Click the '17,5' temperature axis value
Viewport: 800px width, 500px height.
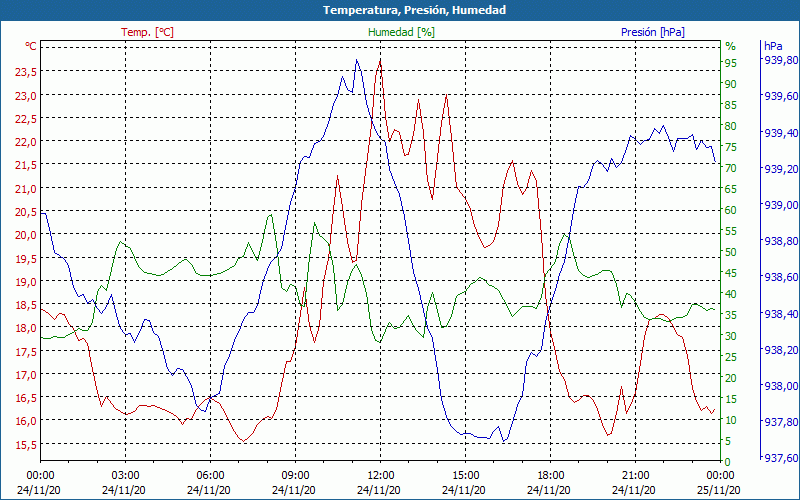point(26,352)
